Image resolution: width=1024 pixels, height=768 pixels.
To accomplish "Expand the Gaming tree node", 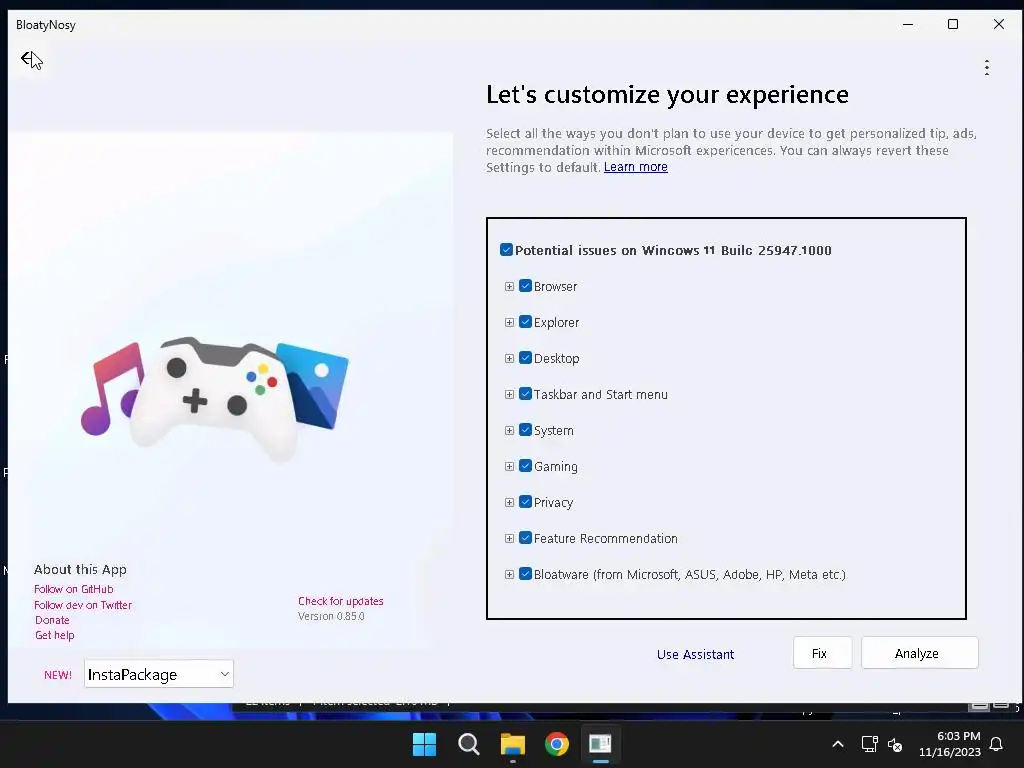I will 509,466.
